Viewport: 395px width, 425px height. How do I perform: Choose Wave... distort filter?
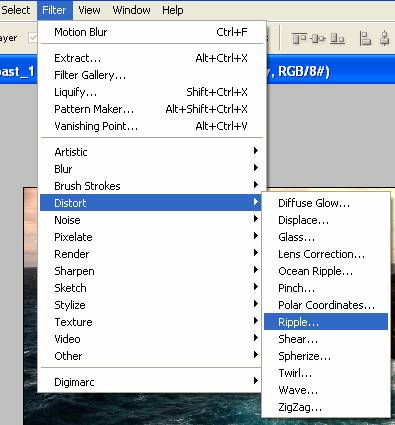click(x=326, y=390)
